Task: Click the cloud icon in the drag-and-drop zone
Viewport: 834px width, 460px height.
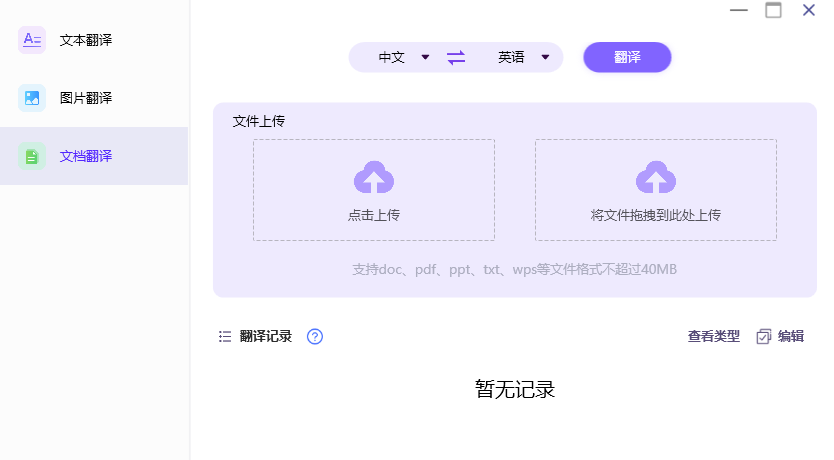Action: coord(656,178)
